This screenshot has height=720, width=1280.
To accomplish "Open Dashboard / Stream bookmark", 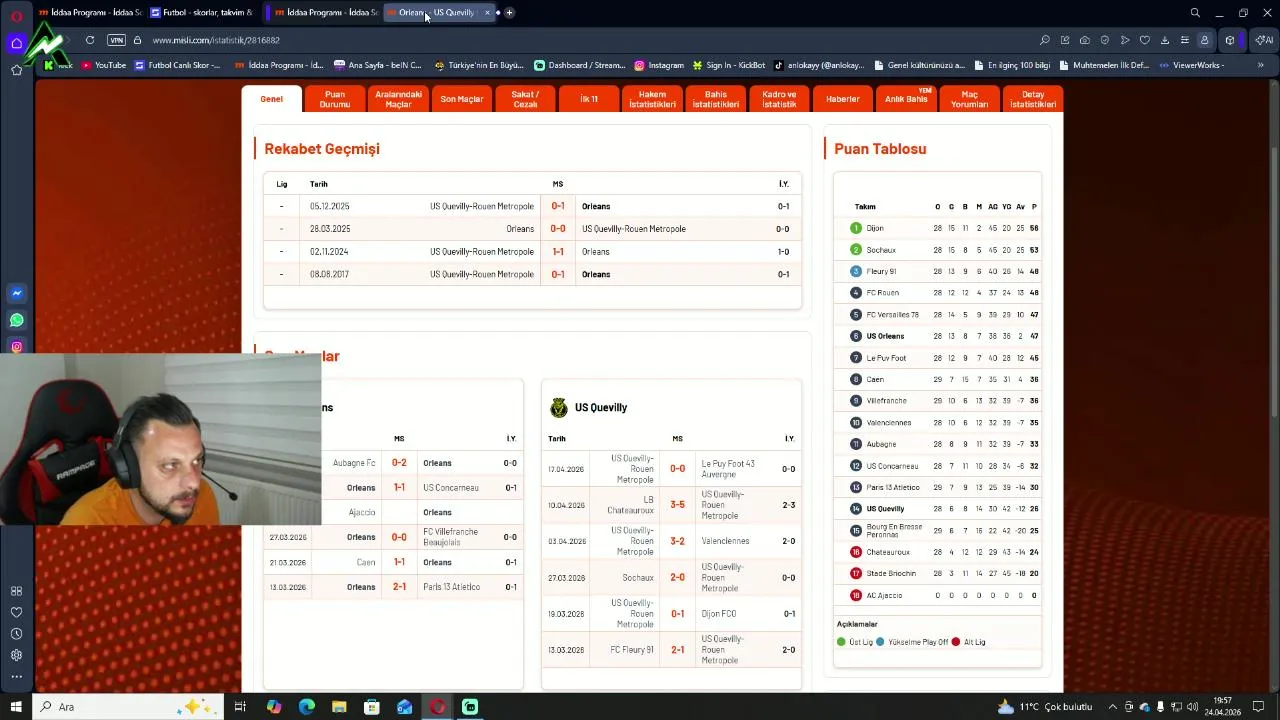I will click(580, 65).
